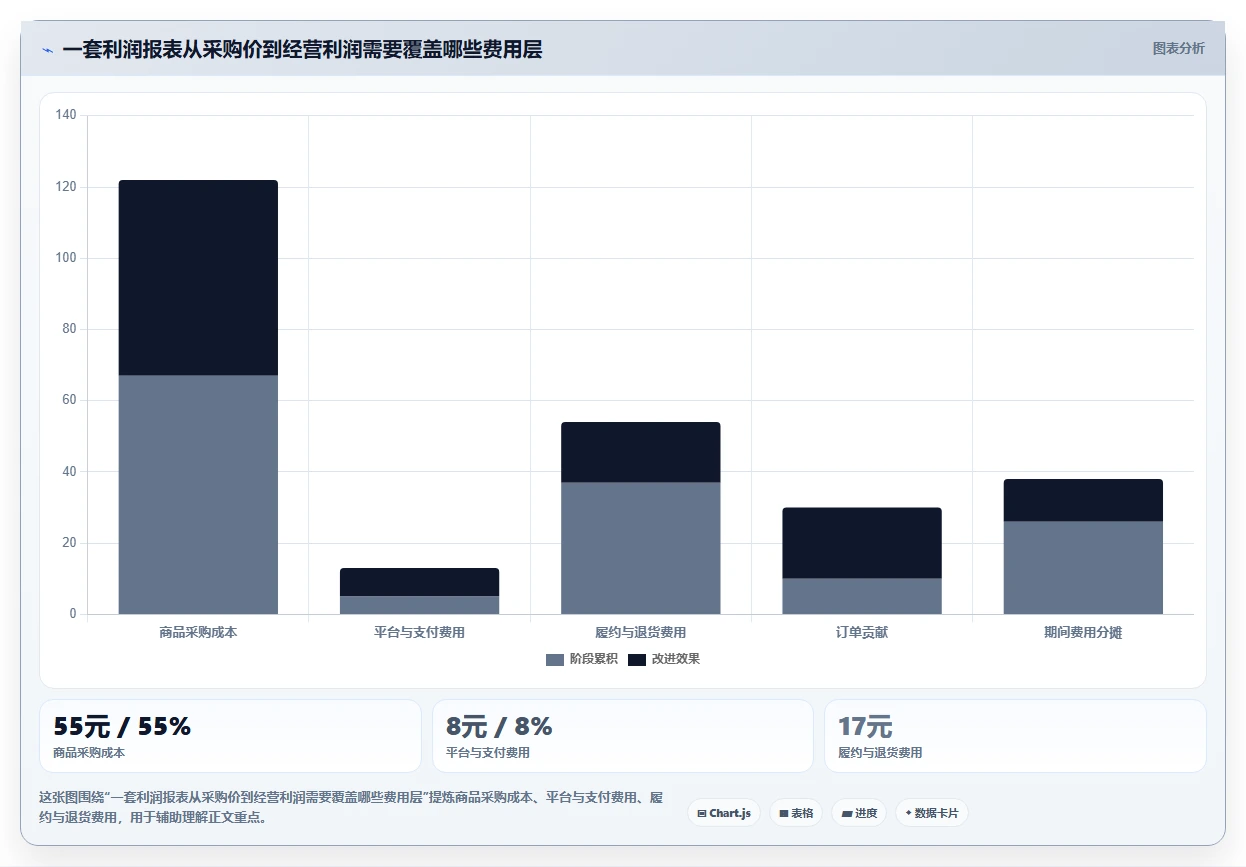
Task: Click the 期间费用分摊 axis label
Action: pyautogui.click(x=1083, y=633)
